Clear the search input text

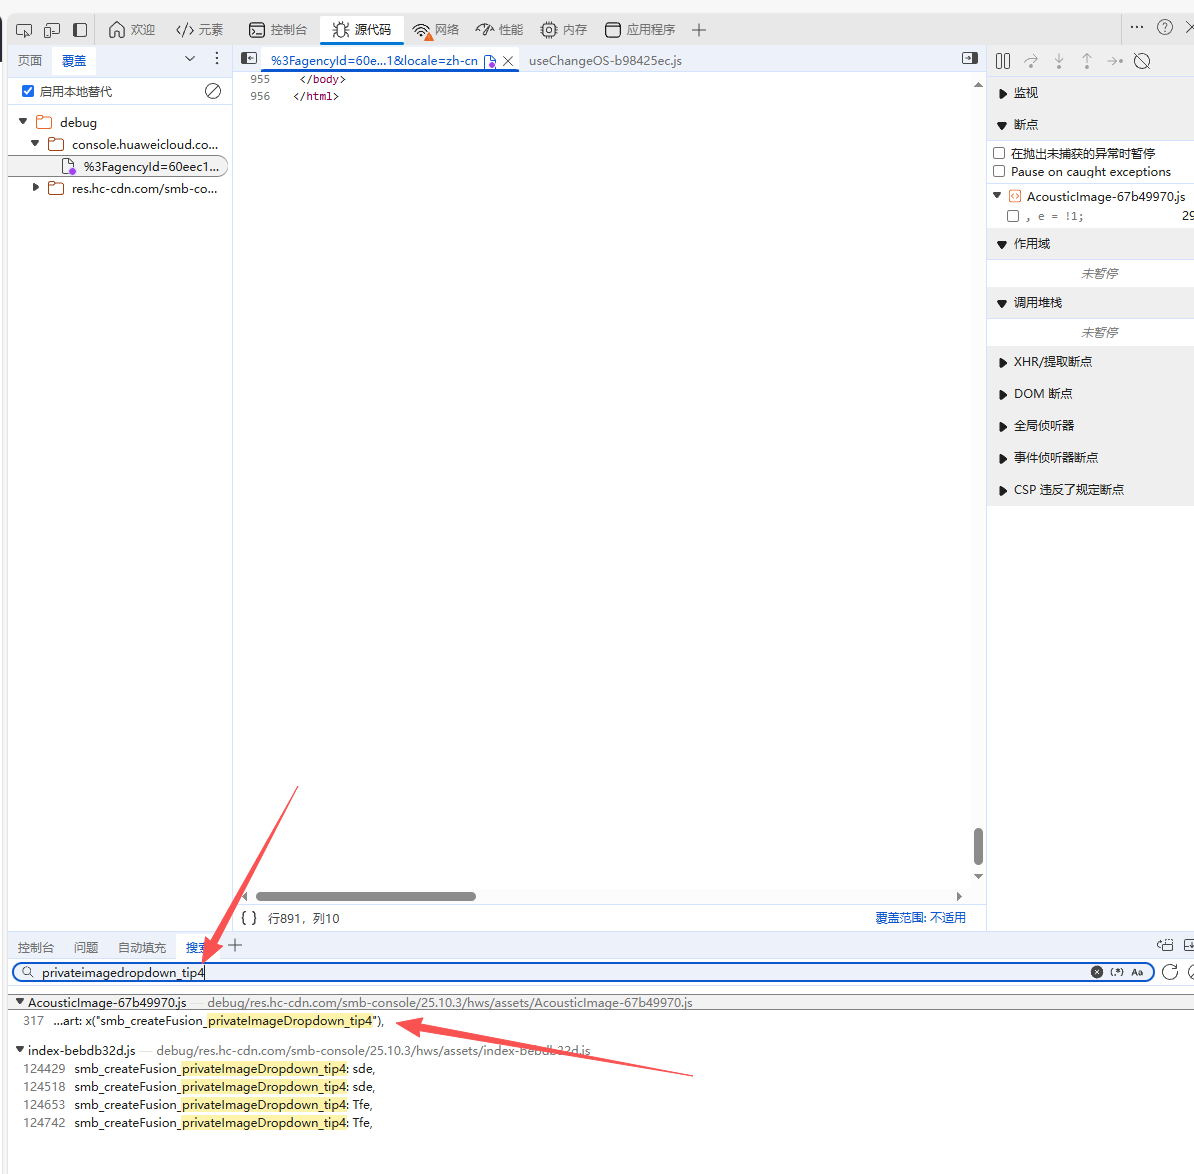[1097, 972]
